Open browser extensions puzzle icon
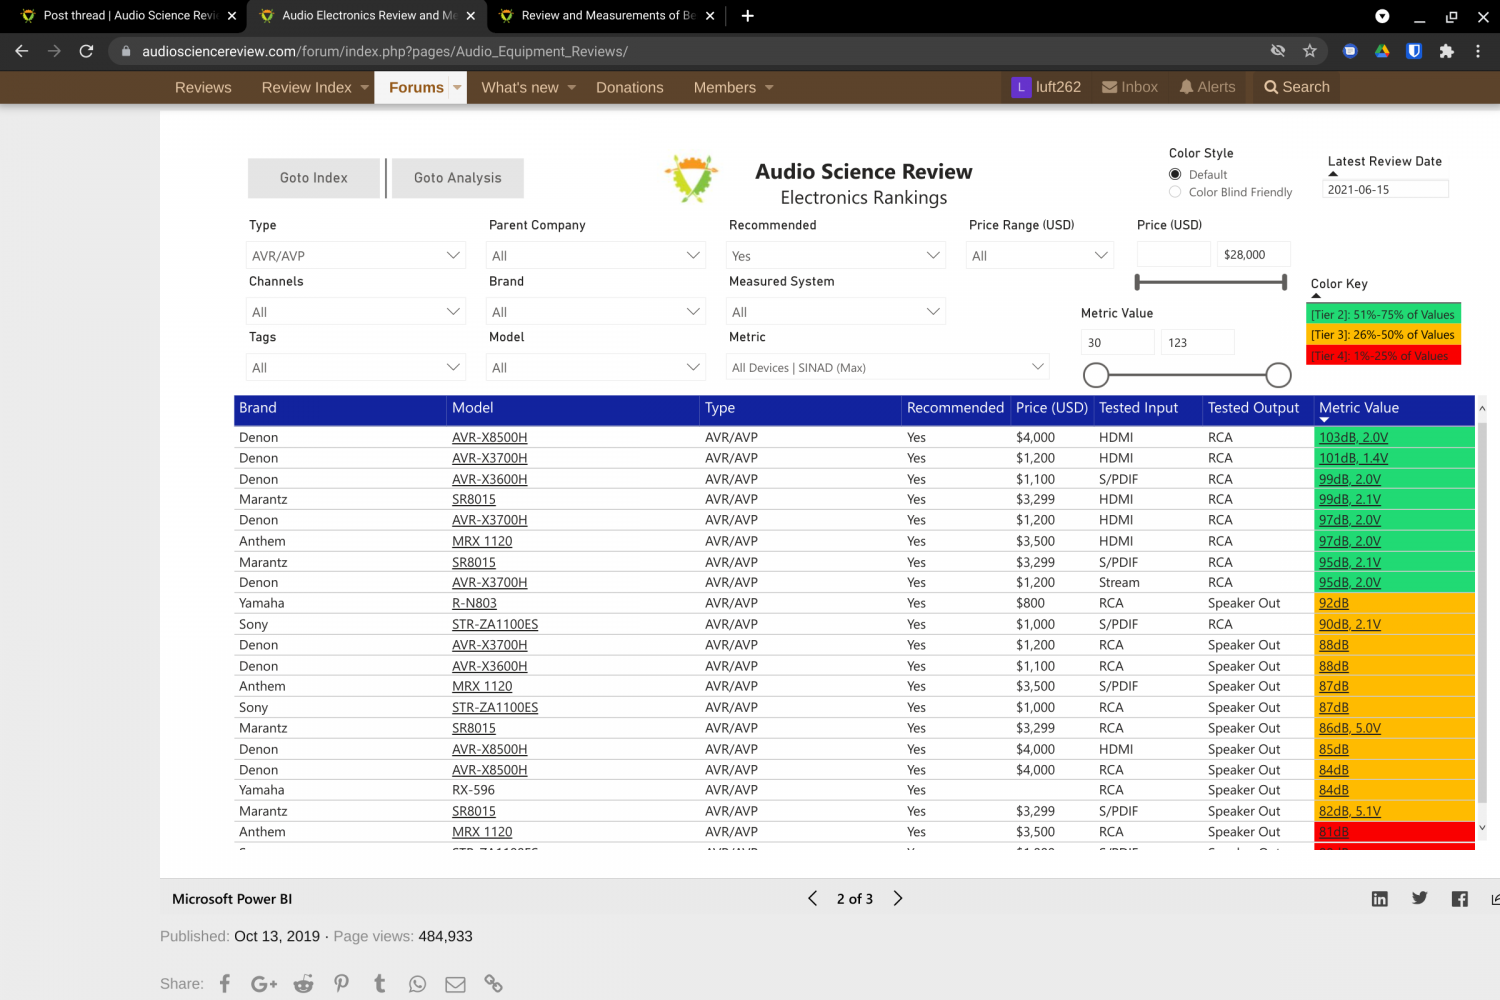Screen dimensions: 1500x1000 (1446, 51)
